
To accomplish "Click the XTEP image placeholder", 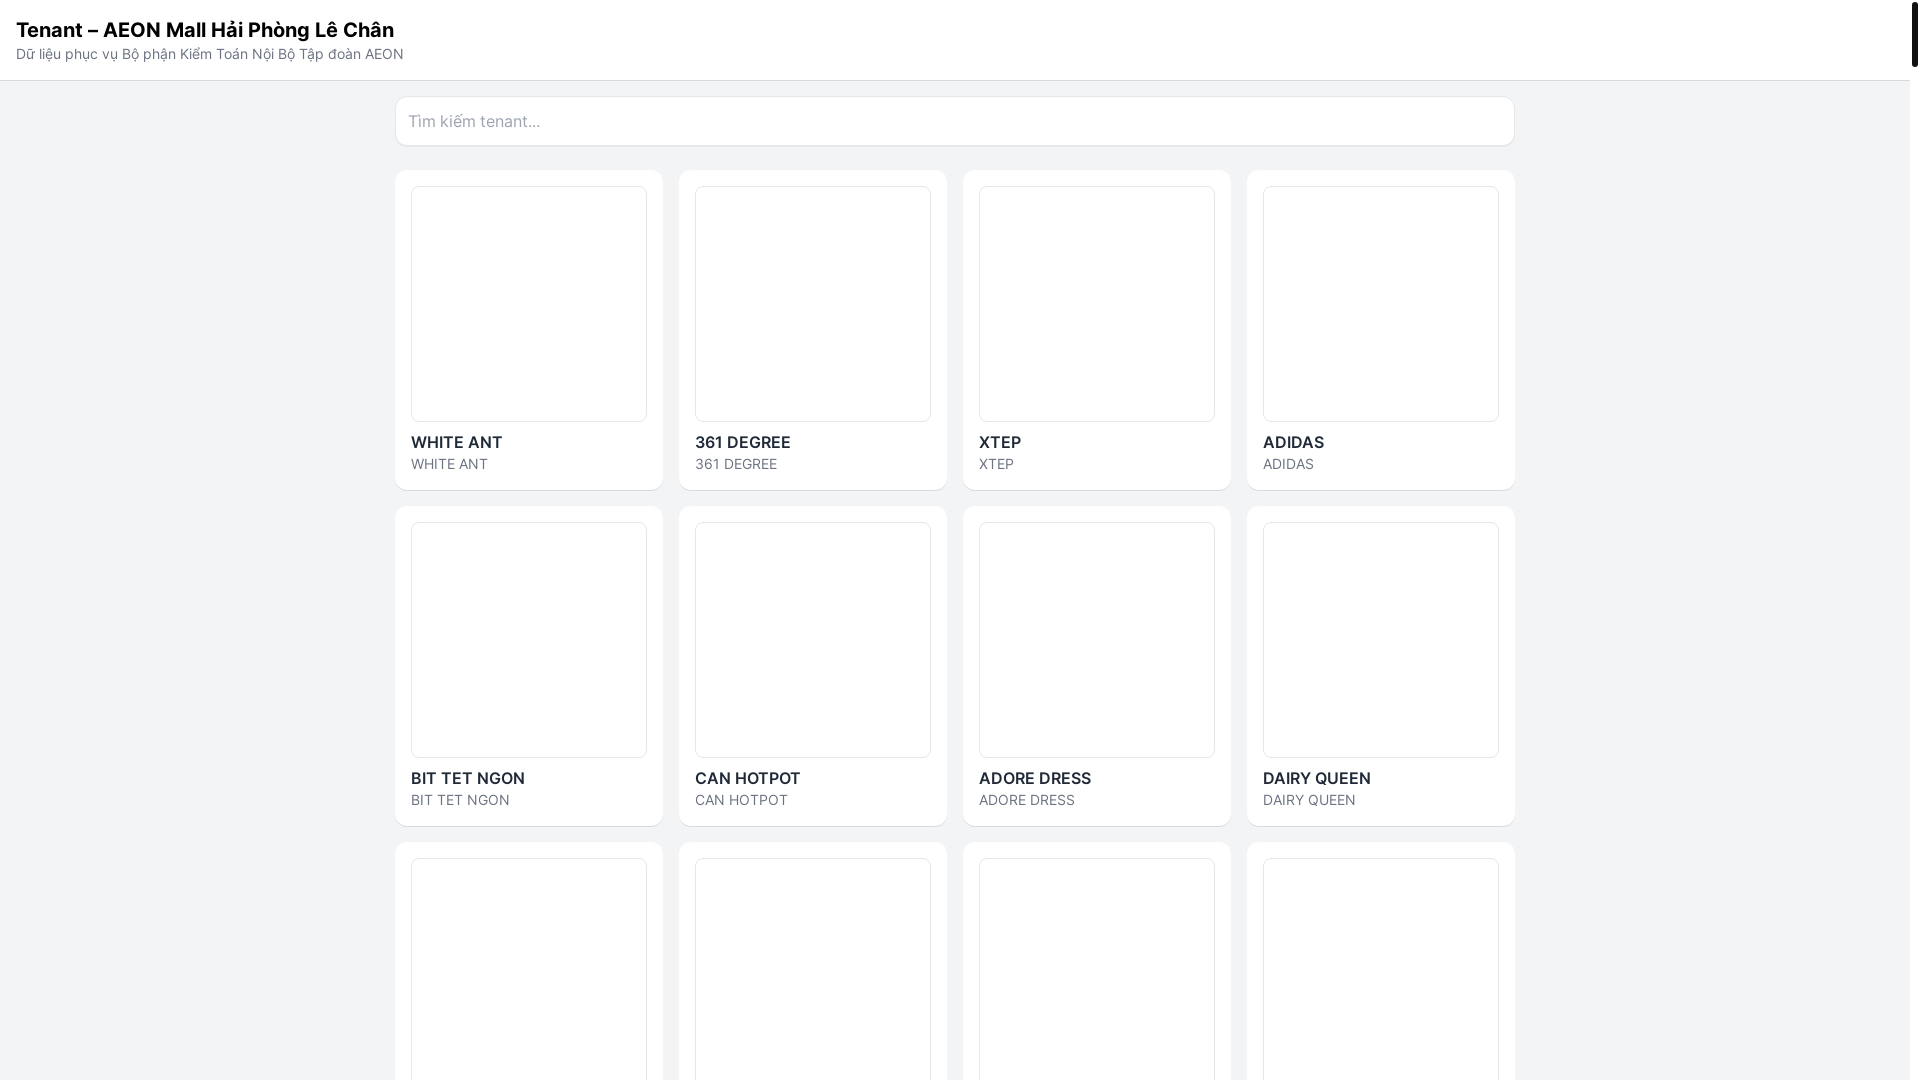I will point(1096,303).
